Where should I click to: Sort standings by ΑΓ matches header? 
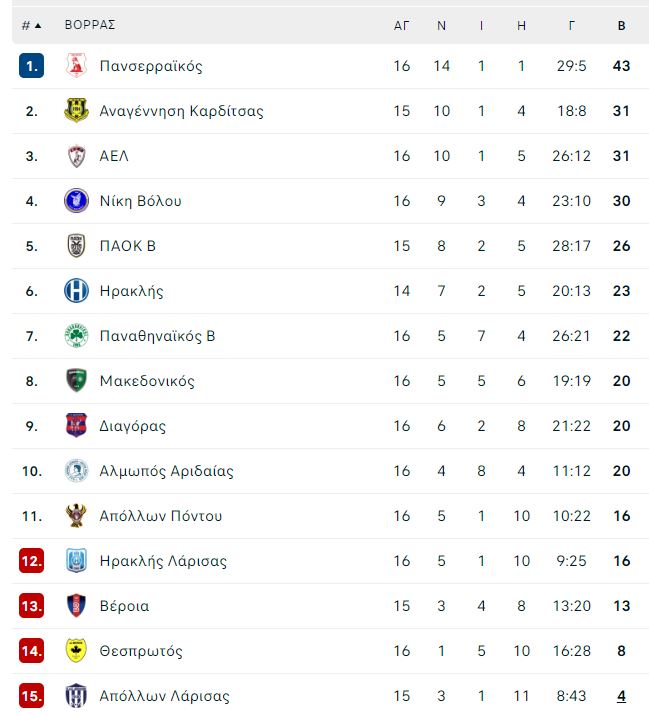pos(401,26)
